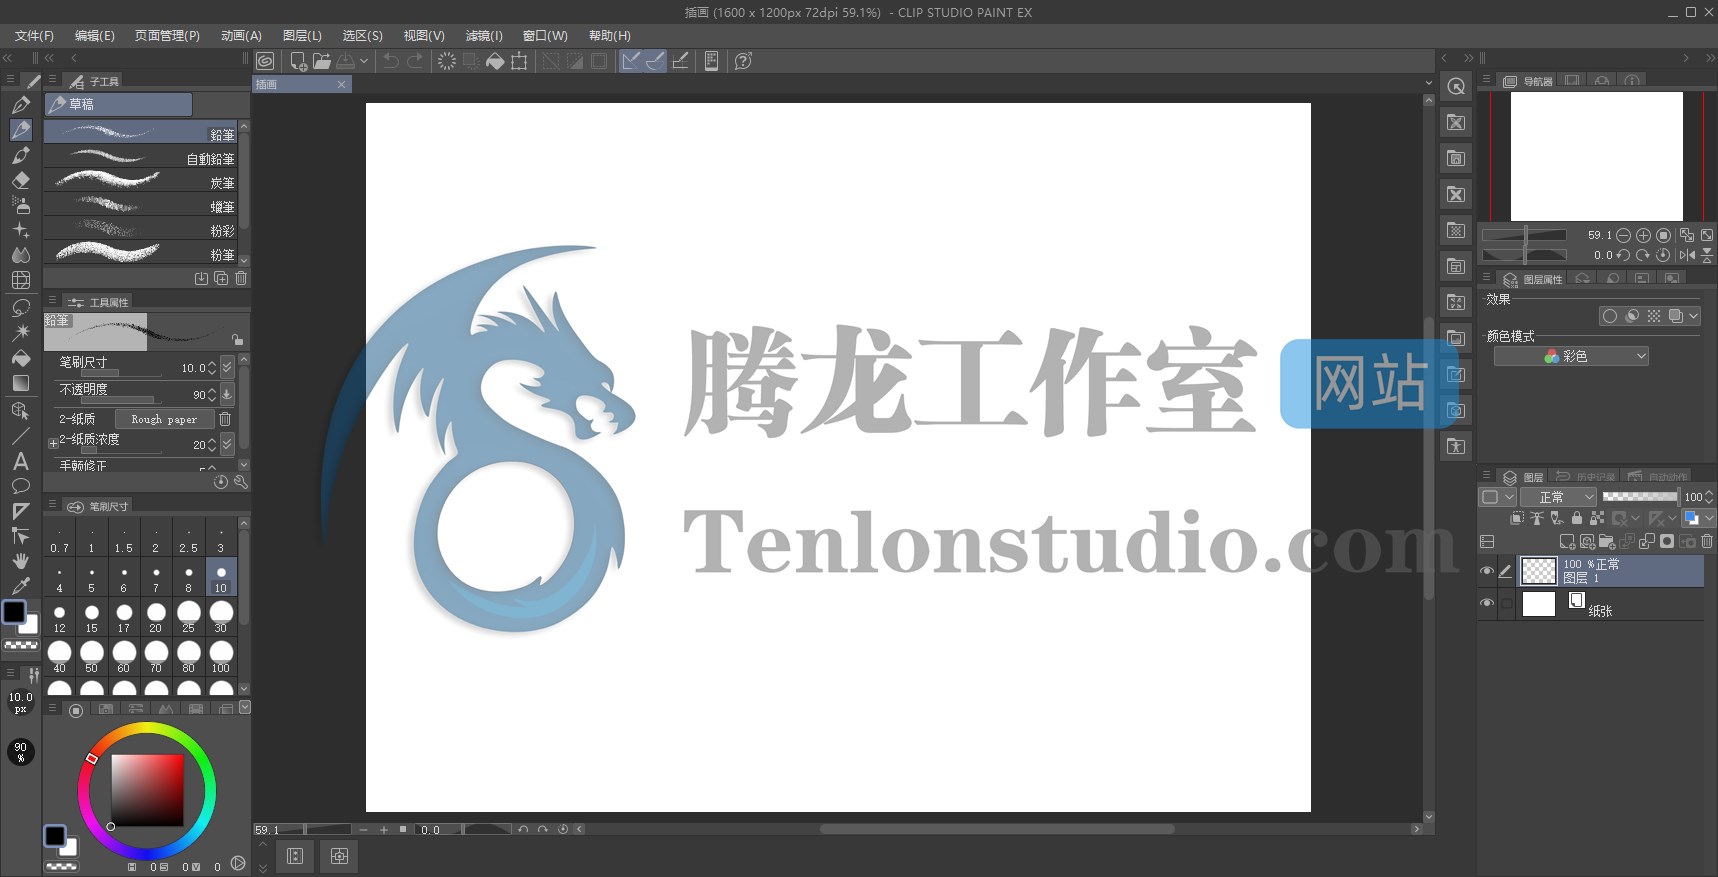Select the Balloon tool
This screenshot has width=1718, height=877.
tap(21, 486)
